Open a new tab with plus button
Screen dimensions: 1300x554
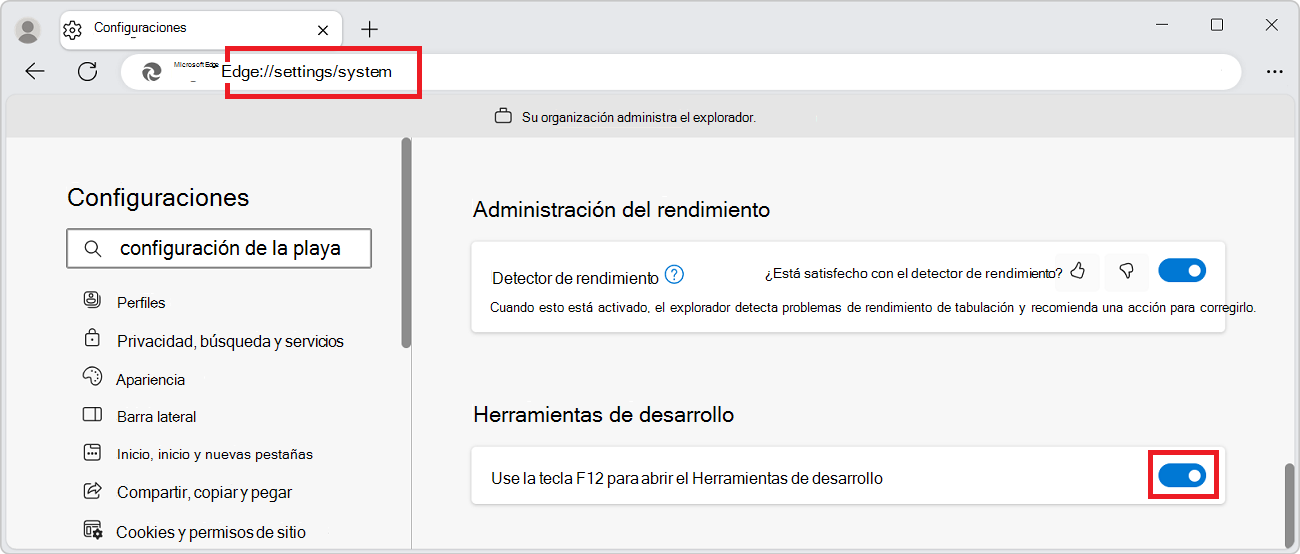370,29
